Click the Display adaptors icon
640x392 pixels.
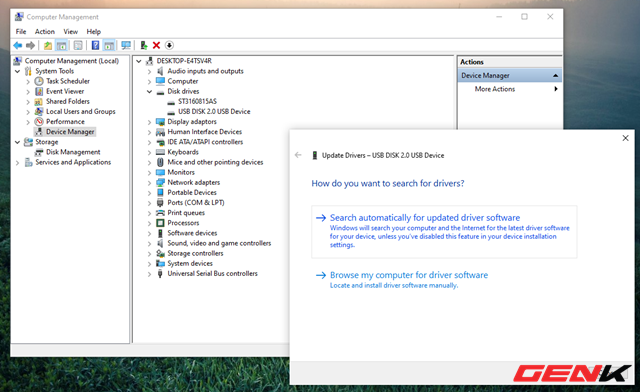[160, 122]
